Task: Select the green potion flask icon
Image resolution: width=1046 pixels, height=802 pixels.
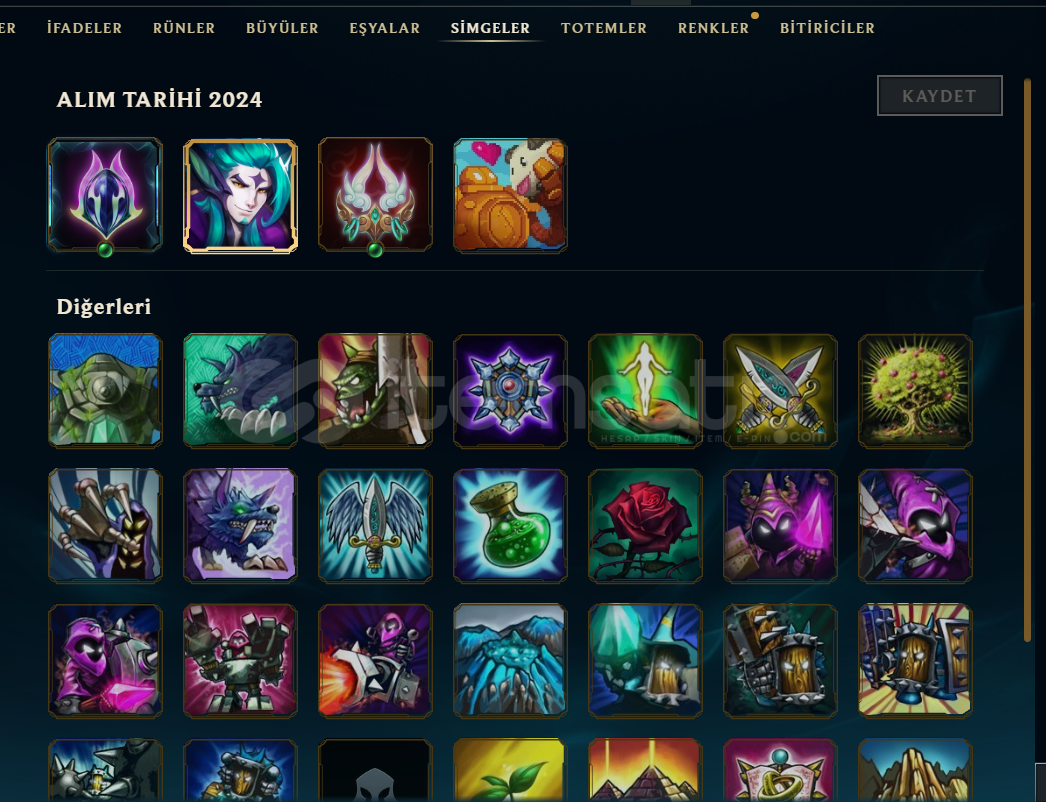Action: point(510,526)
